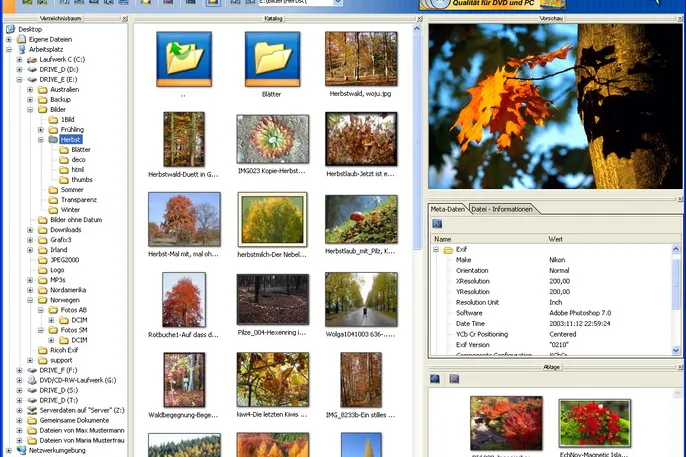Select the Herbst folder in the tree
The height and width of the screenshot is (457, 686).
pos(70,140)
